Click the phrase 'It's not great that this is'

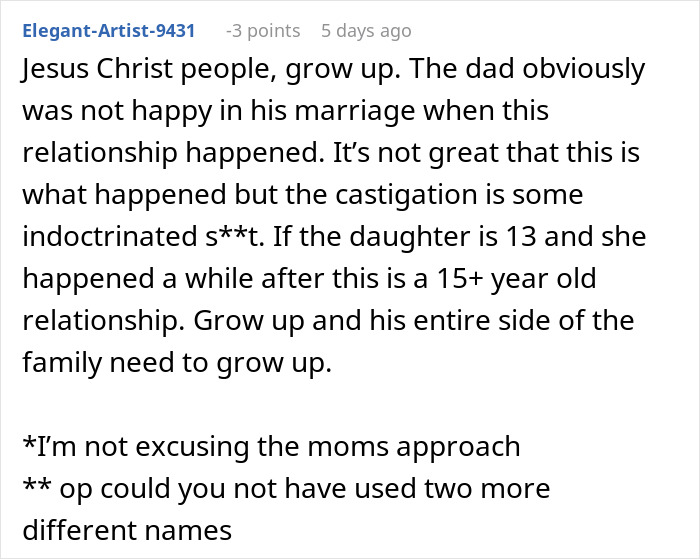487,153
